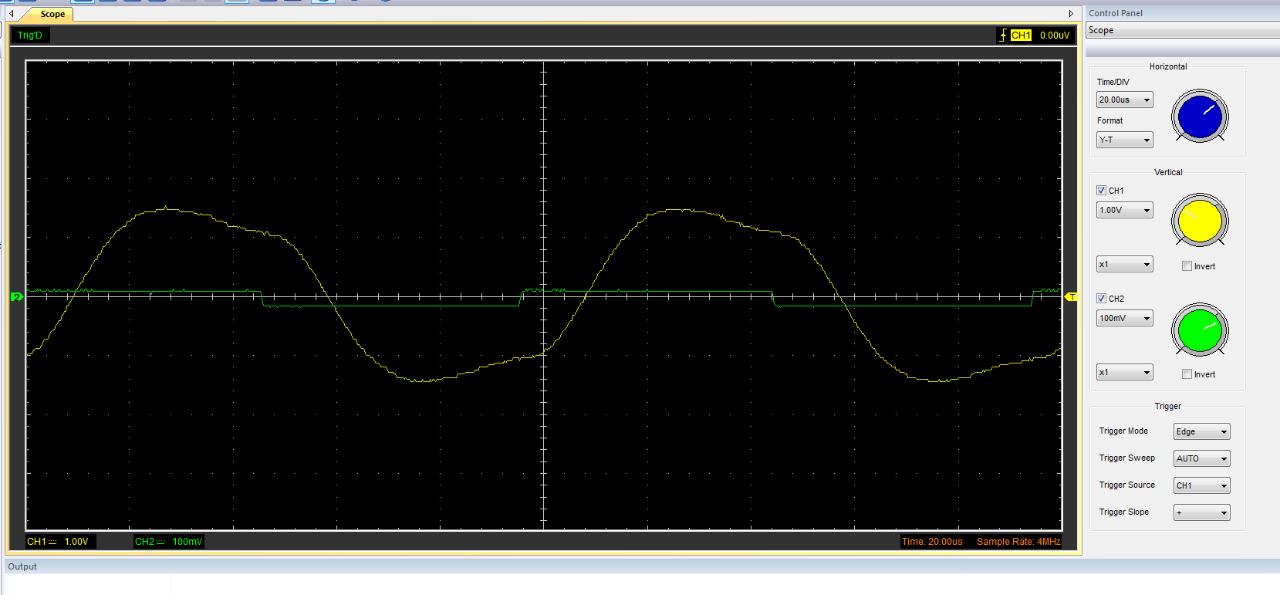The height and width of the screenshot is (595, 1280).
Task: Open the Format dropdown showing Y-T
Action: (1124, 139)
